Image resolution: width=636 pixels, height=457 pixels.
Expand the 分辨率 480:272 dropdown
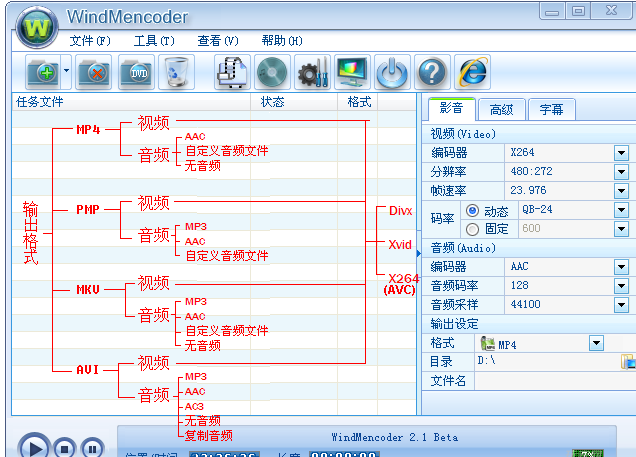click(x=621, y=172)
